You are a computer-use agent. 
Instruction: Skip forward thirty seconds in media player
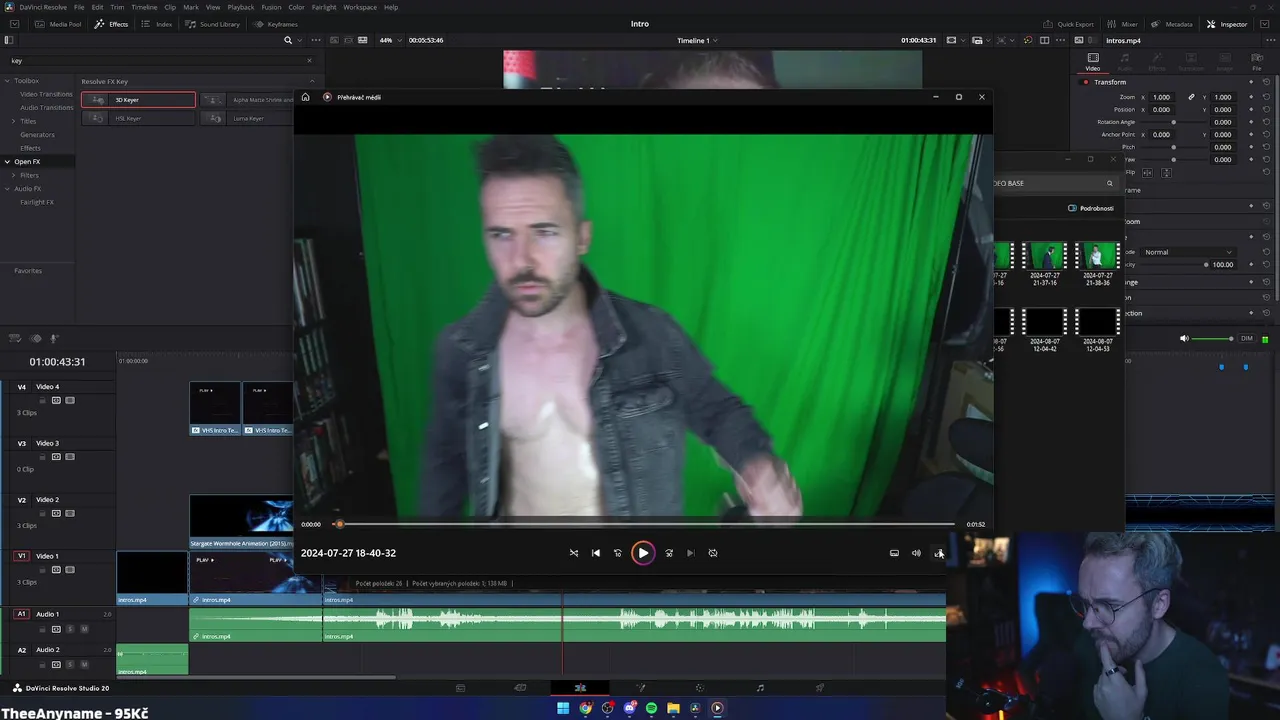click(x=669, y=553)
